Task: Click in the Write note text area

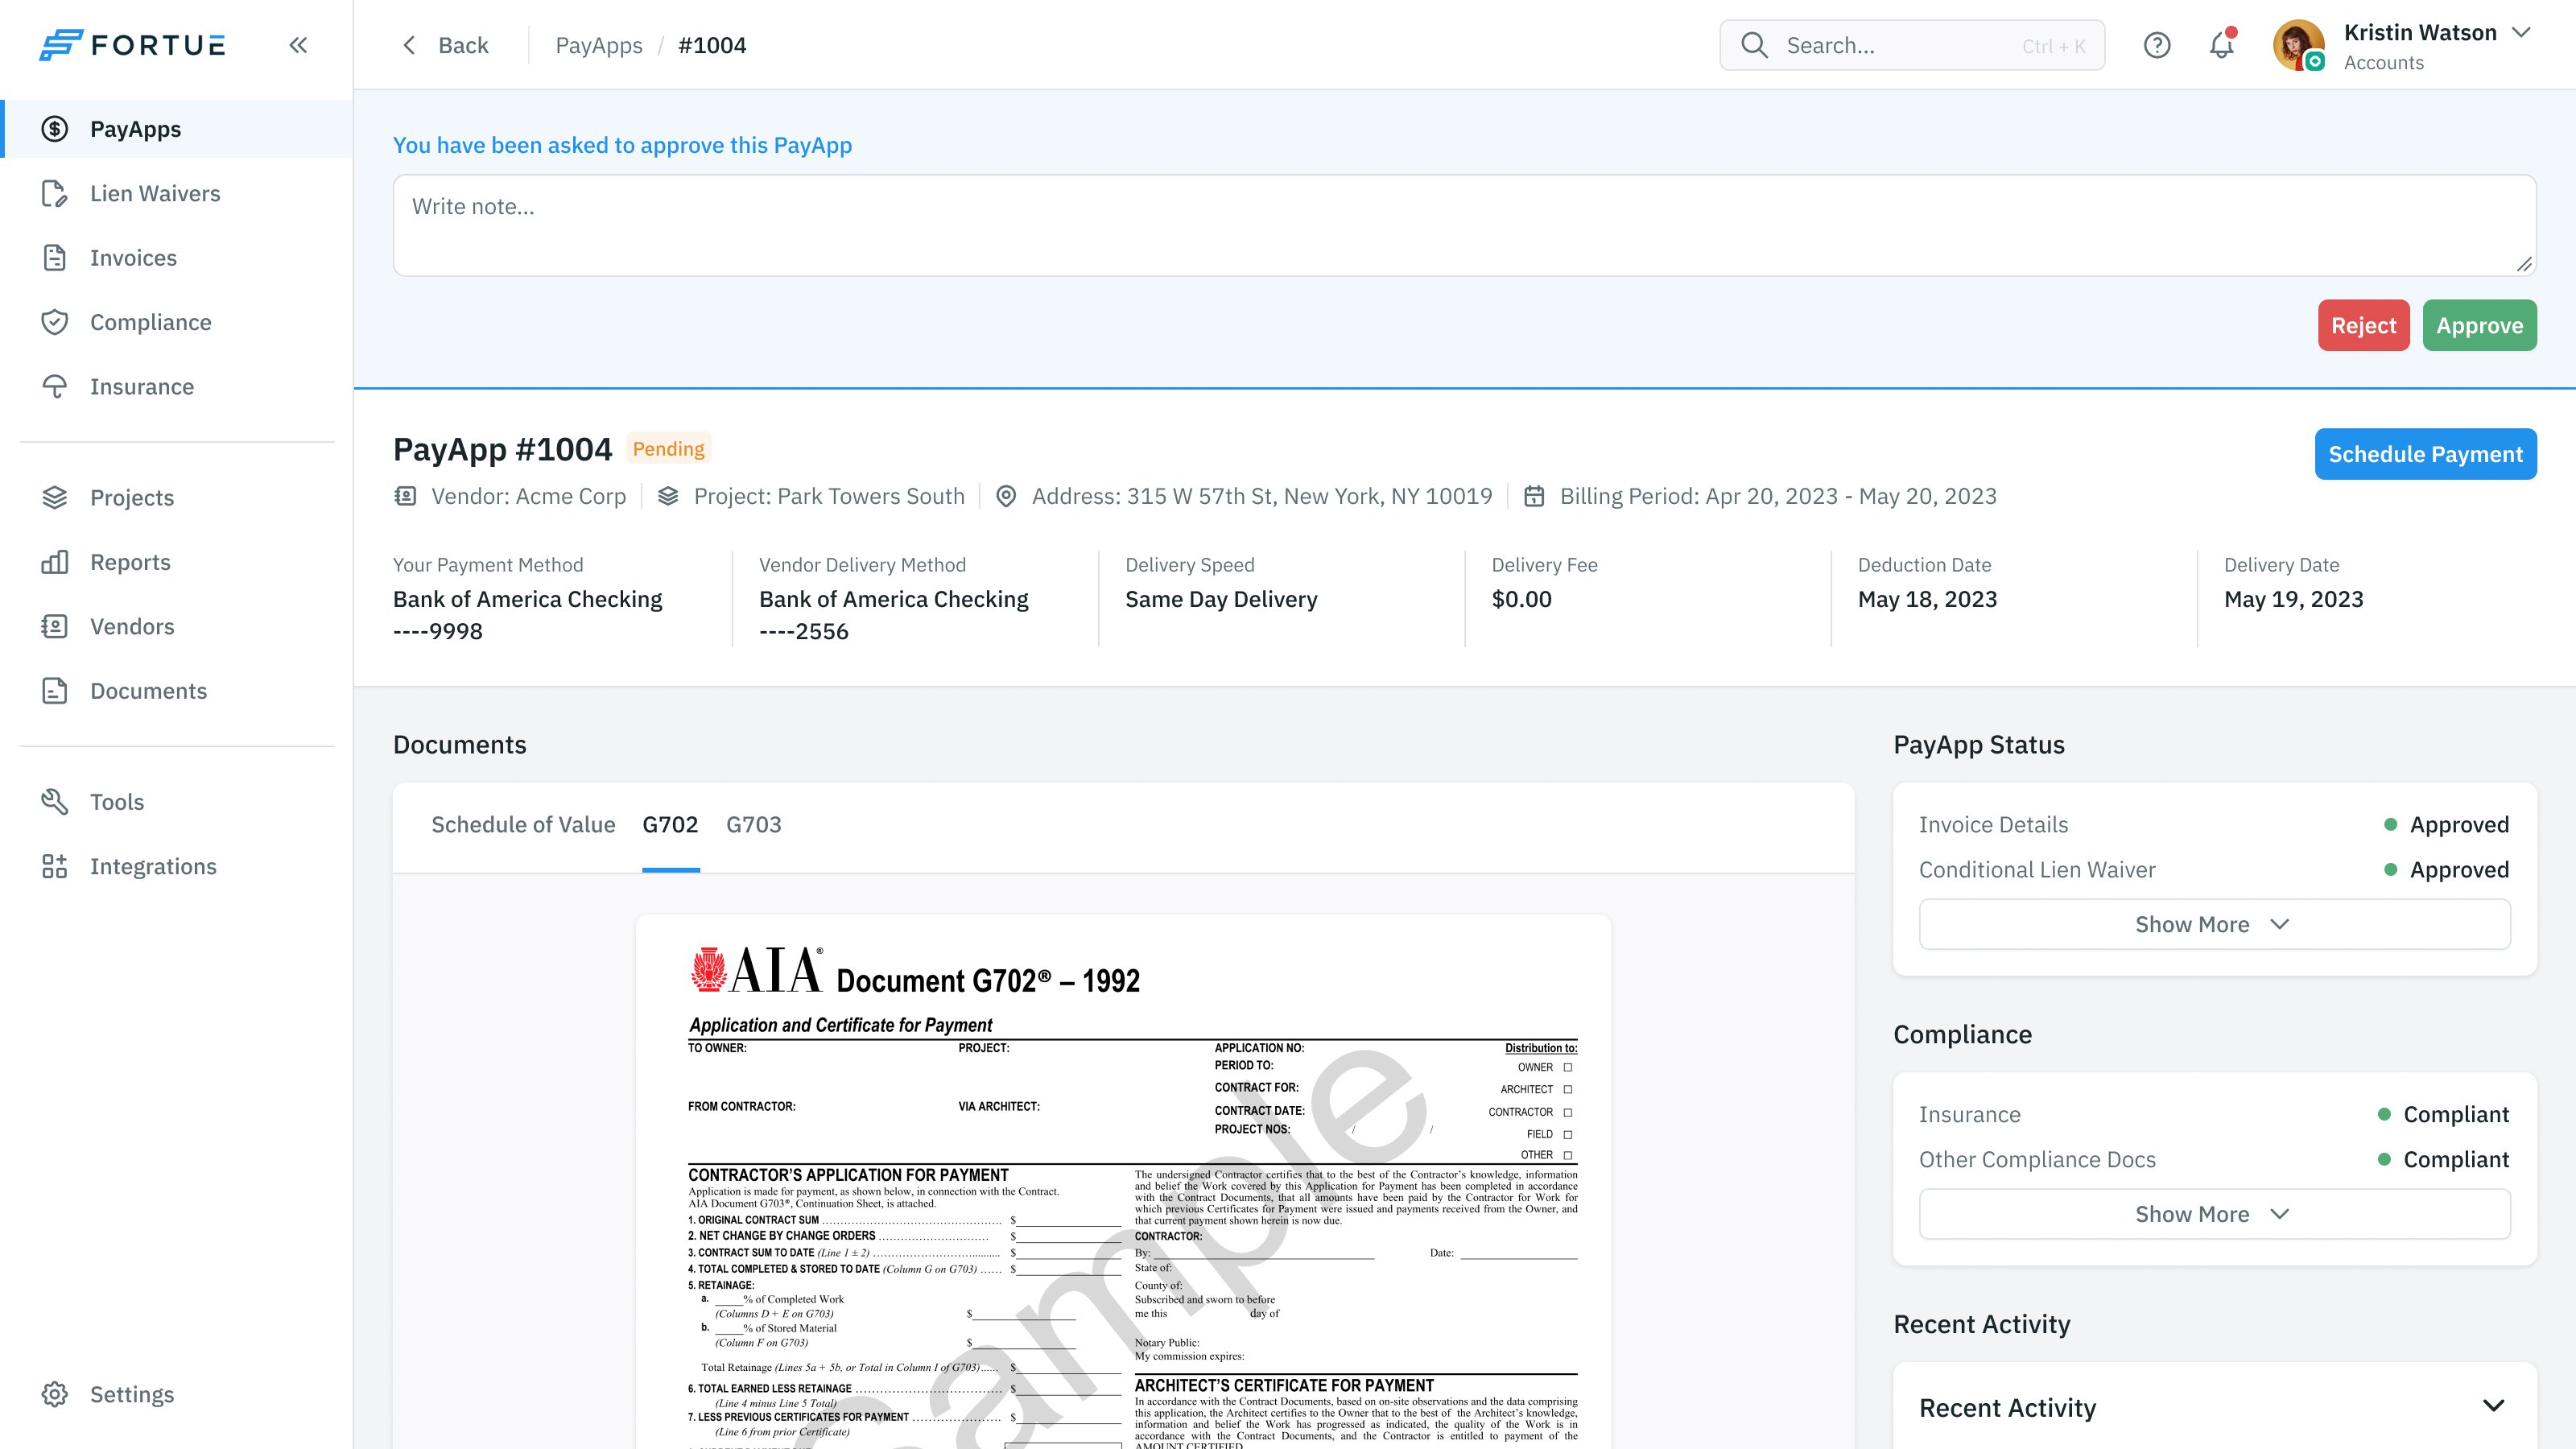Action: pos(1464,225)
